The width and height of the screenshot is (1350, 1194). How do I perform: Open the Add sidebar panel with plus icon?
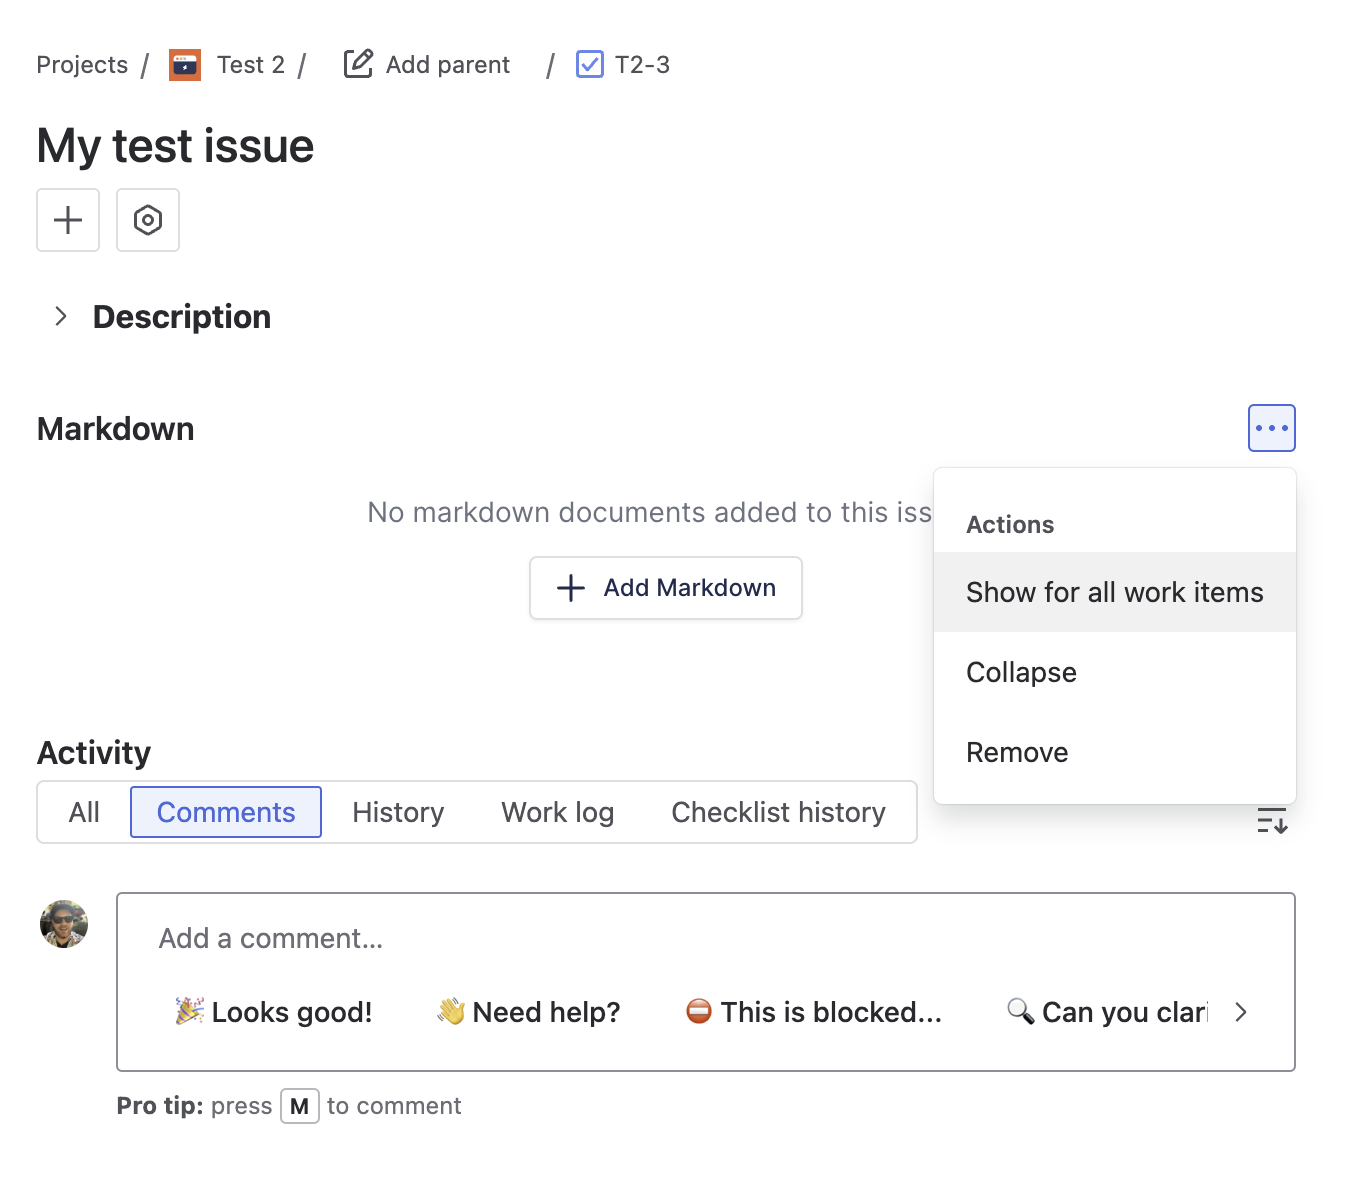click(x=67, y=220)
